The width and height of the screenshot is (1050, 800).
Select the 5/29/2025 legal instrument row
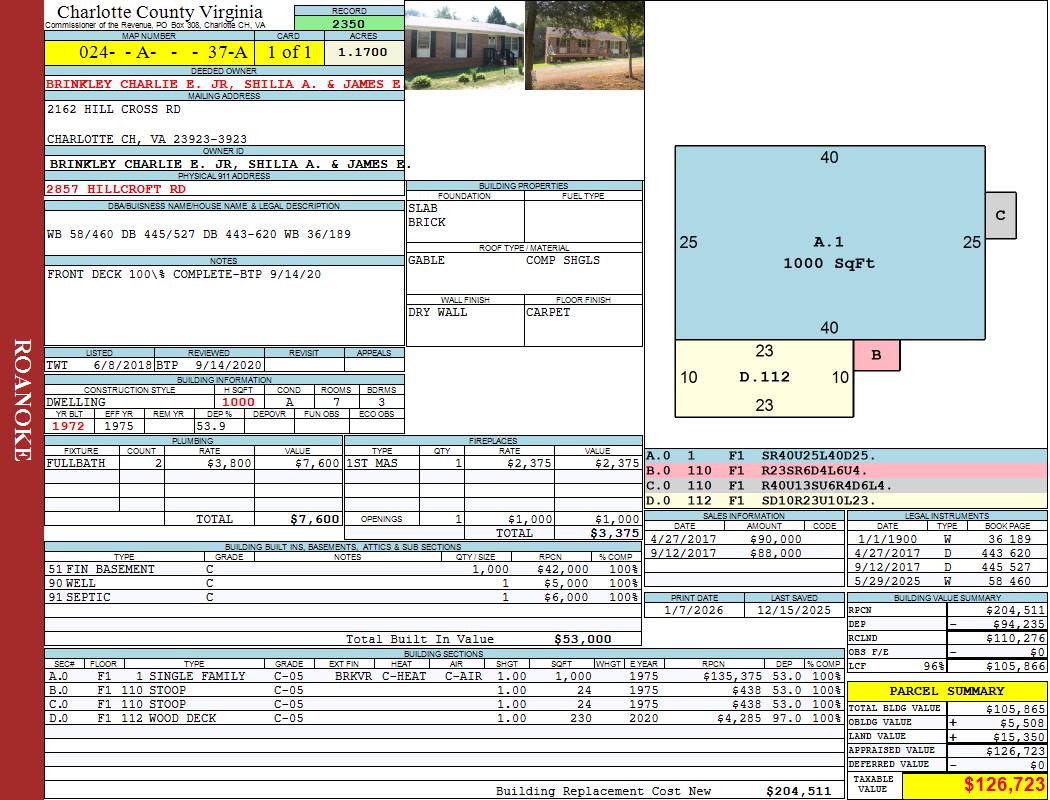(x=945, y=581)
